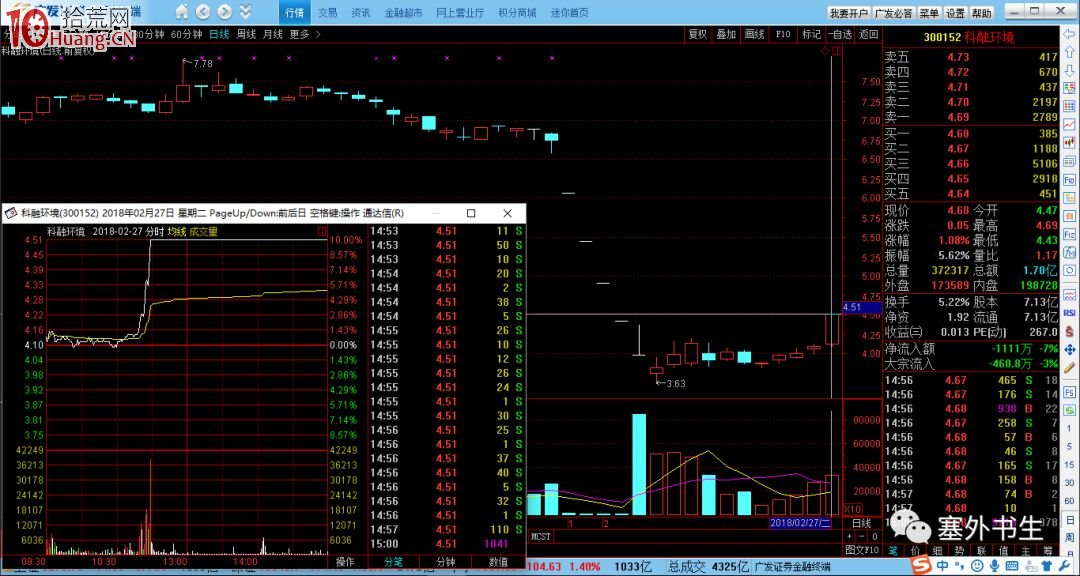Click the pencil drawing sidebar icon
This screenshot has width=1080, height=576.
click(x=1070, y=368)
